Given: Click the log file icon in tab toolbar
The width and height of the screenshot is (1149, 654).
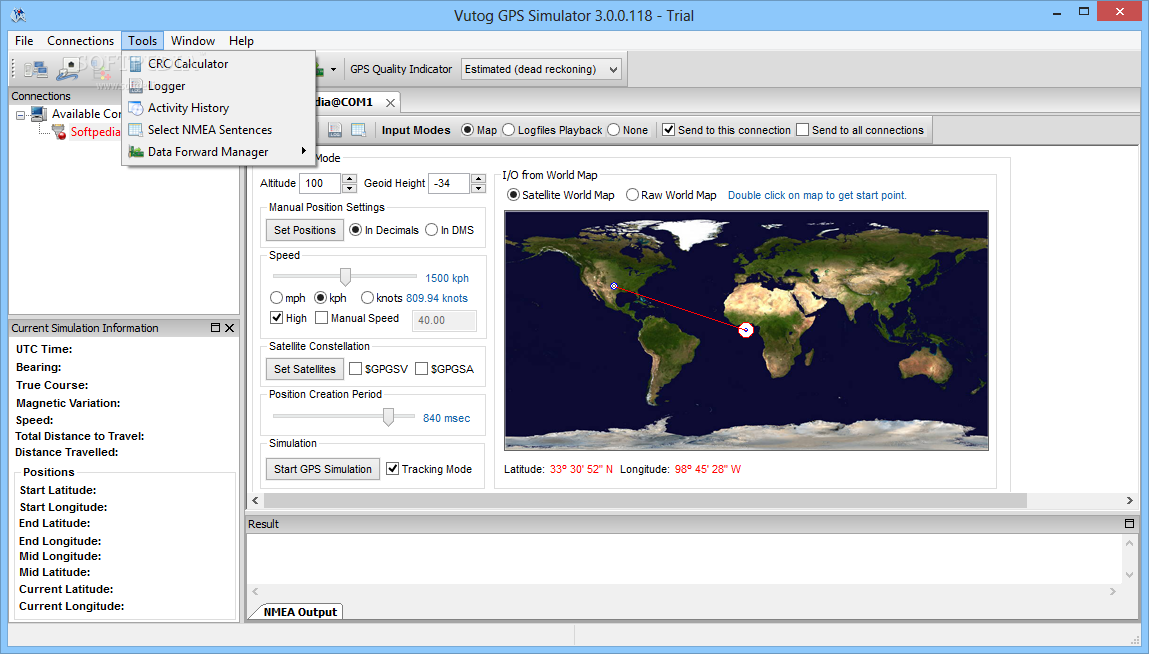Looking at the screenshot, I should (335, 130).
